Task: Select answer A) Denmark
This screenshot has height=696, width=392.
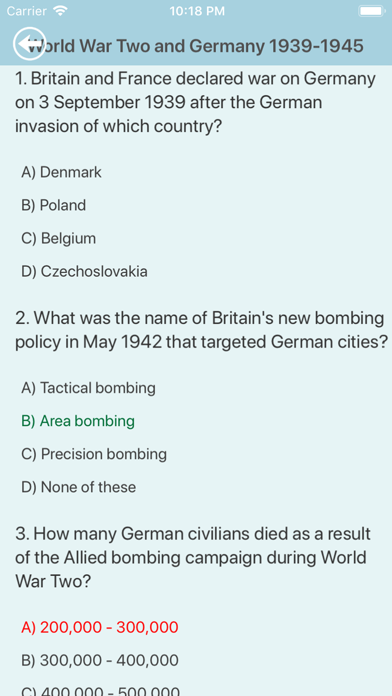Action: click(61, 172)
